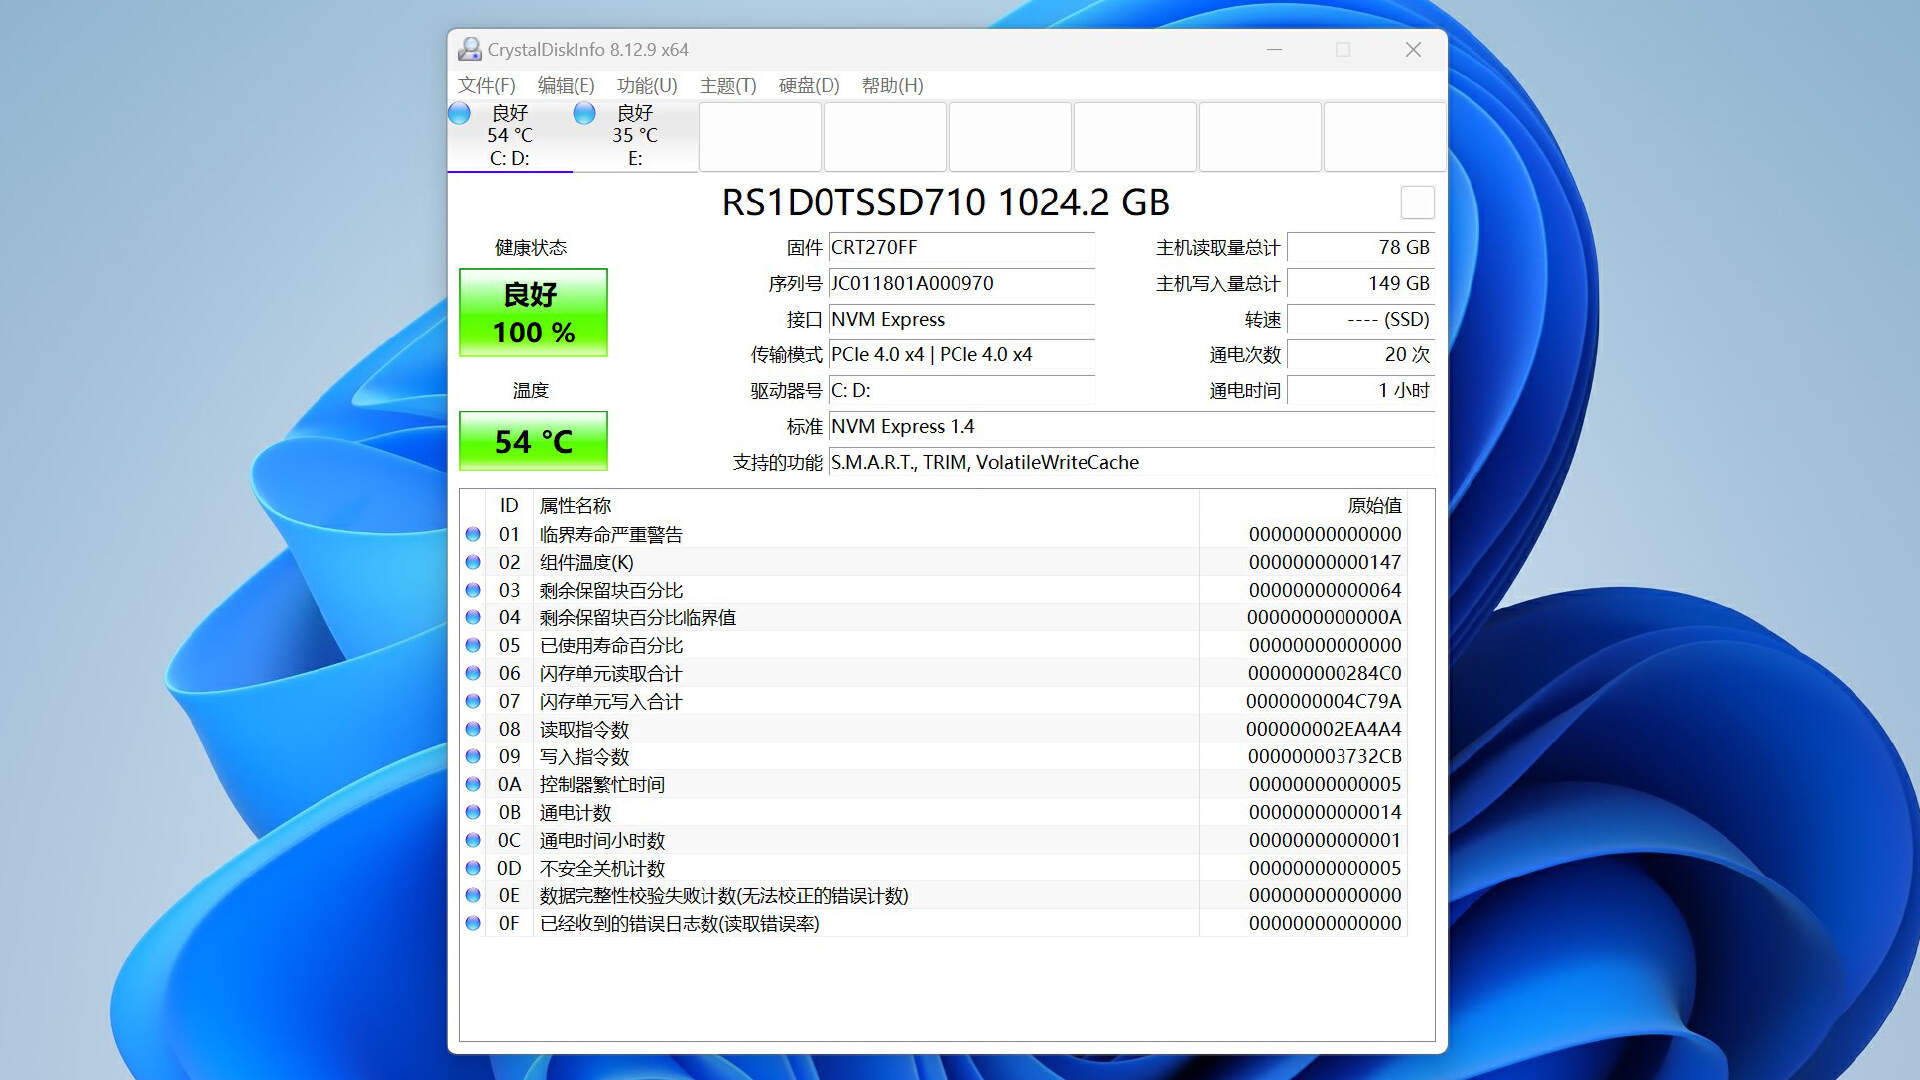The image size is (1920, 1080).
Task: Click status orb for attribute 0F row
Action: tap(473, 924)
